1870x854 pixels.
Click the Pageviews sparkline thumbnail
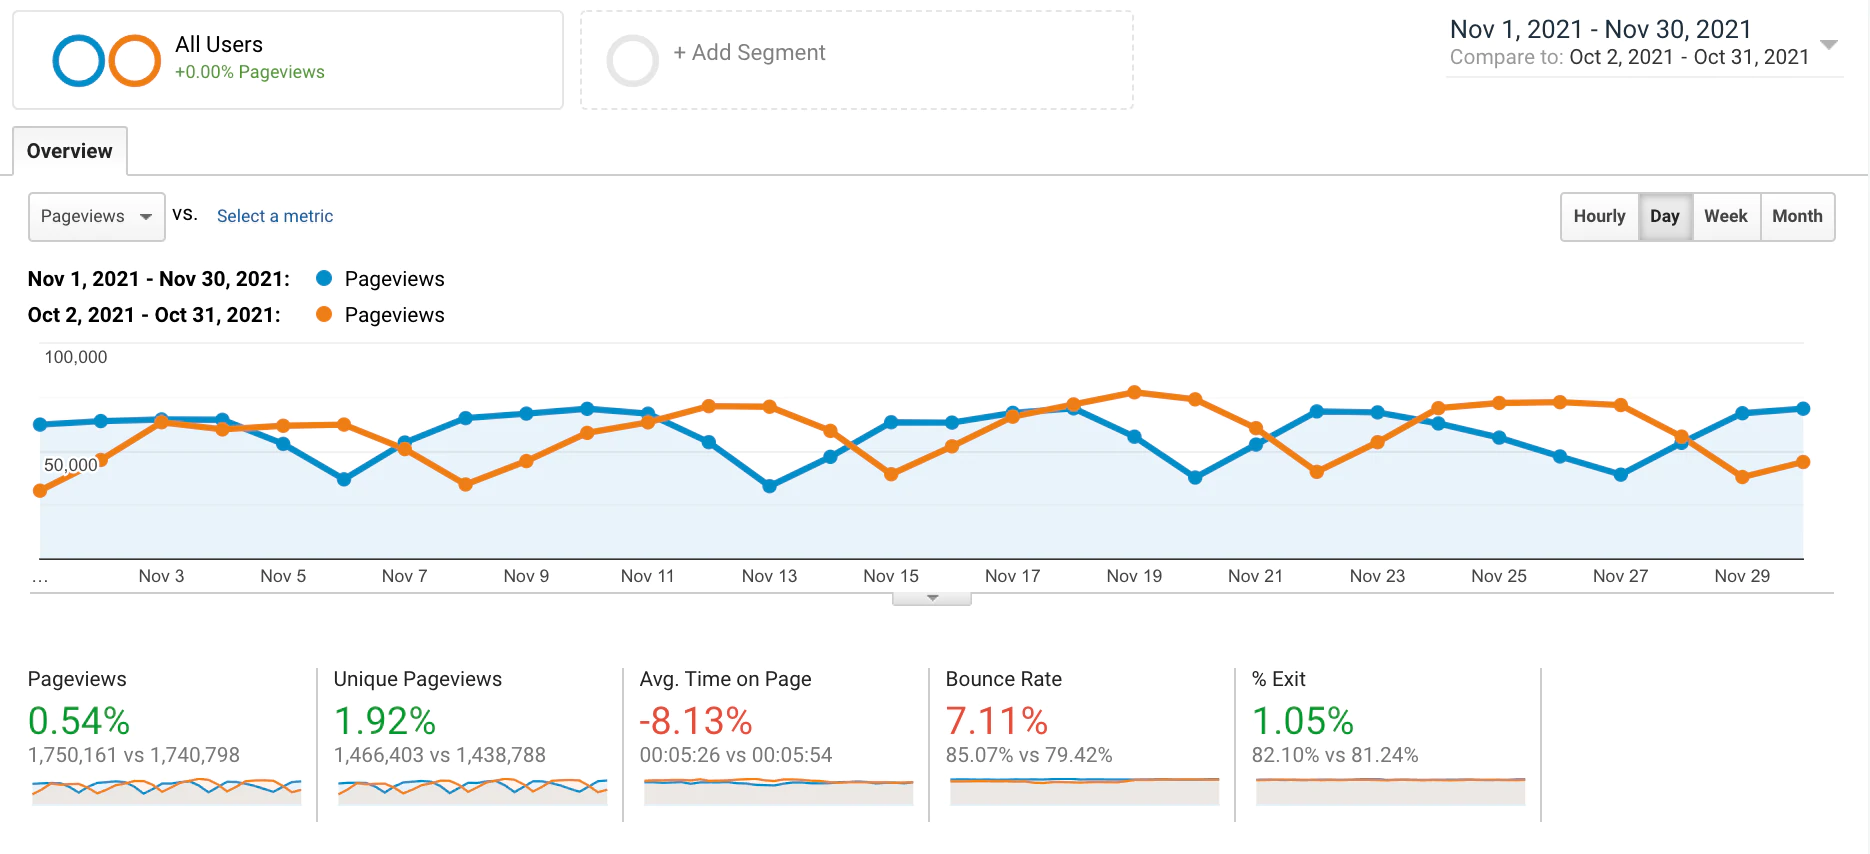pos(166,791)
